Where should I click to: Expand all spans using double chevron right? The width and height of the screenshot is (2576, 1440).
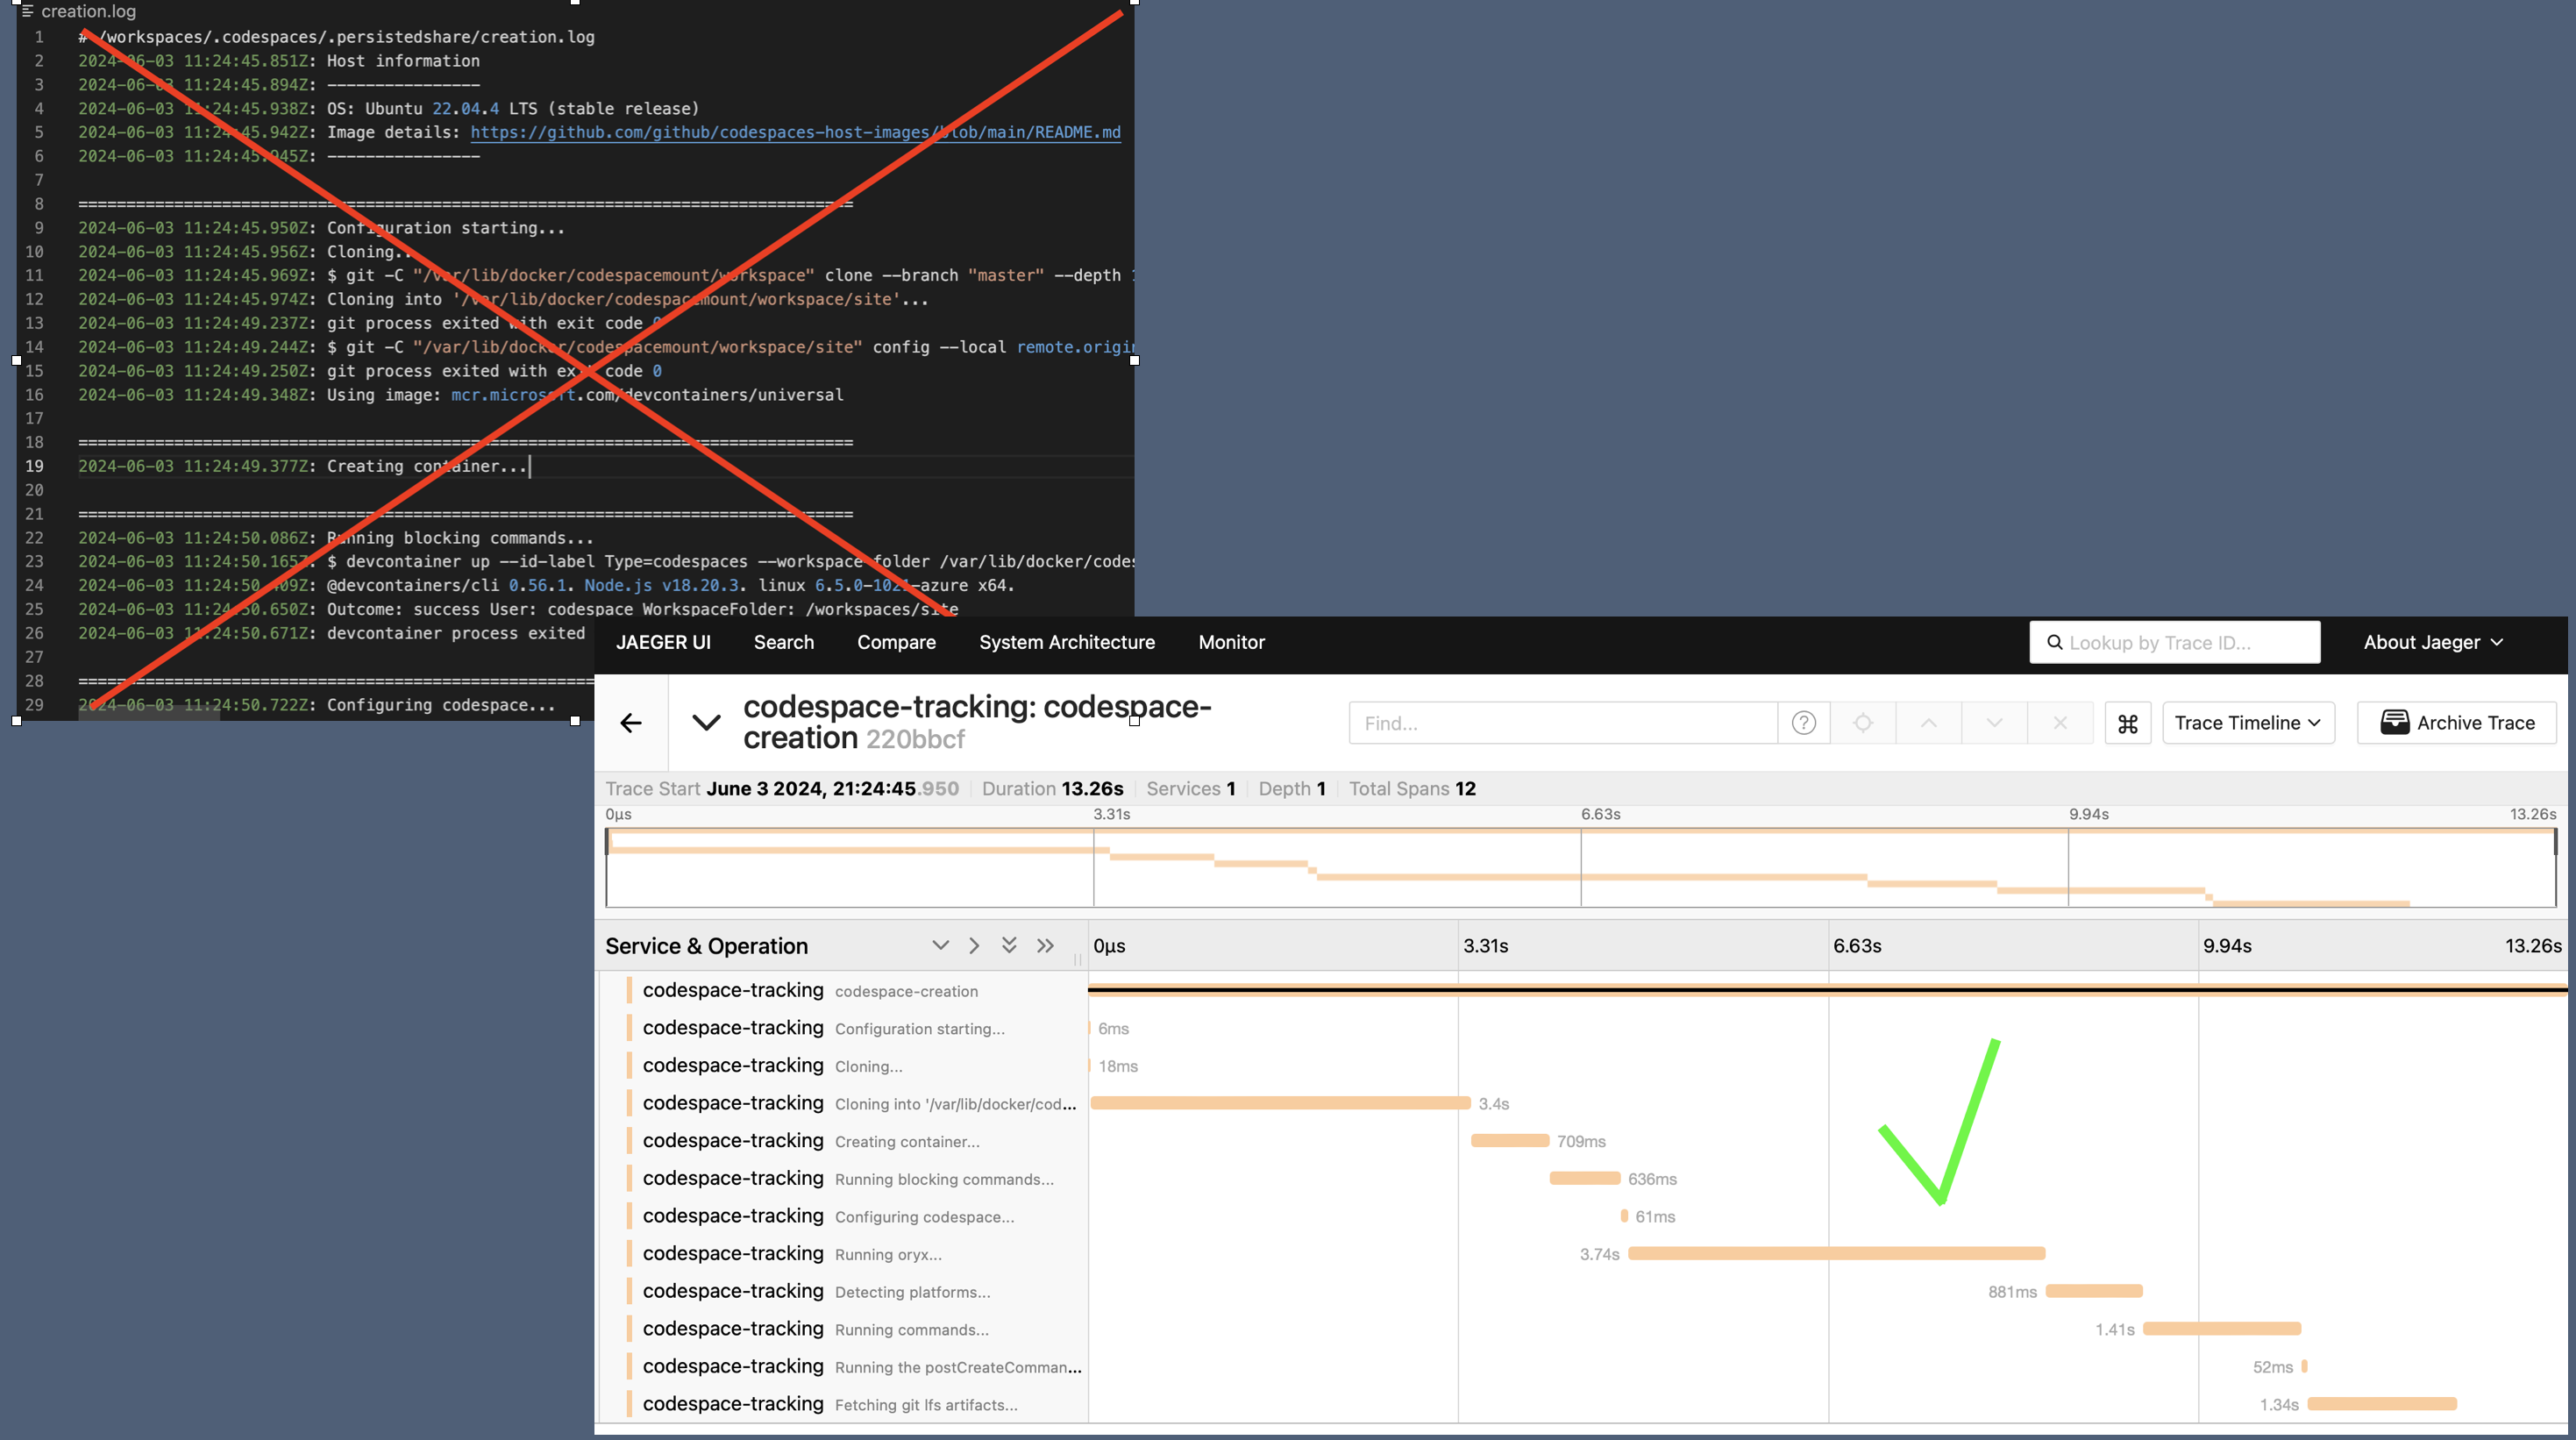click(1045, 944)
